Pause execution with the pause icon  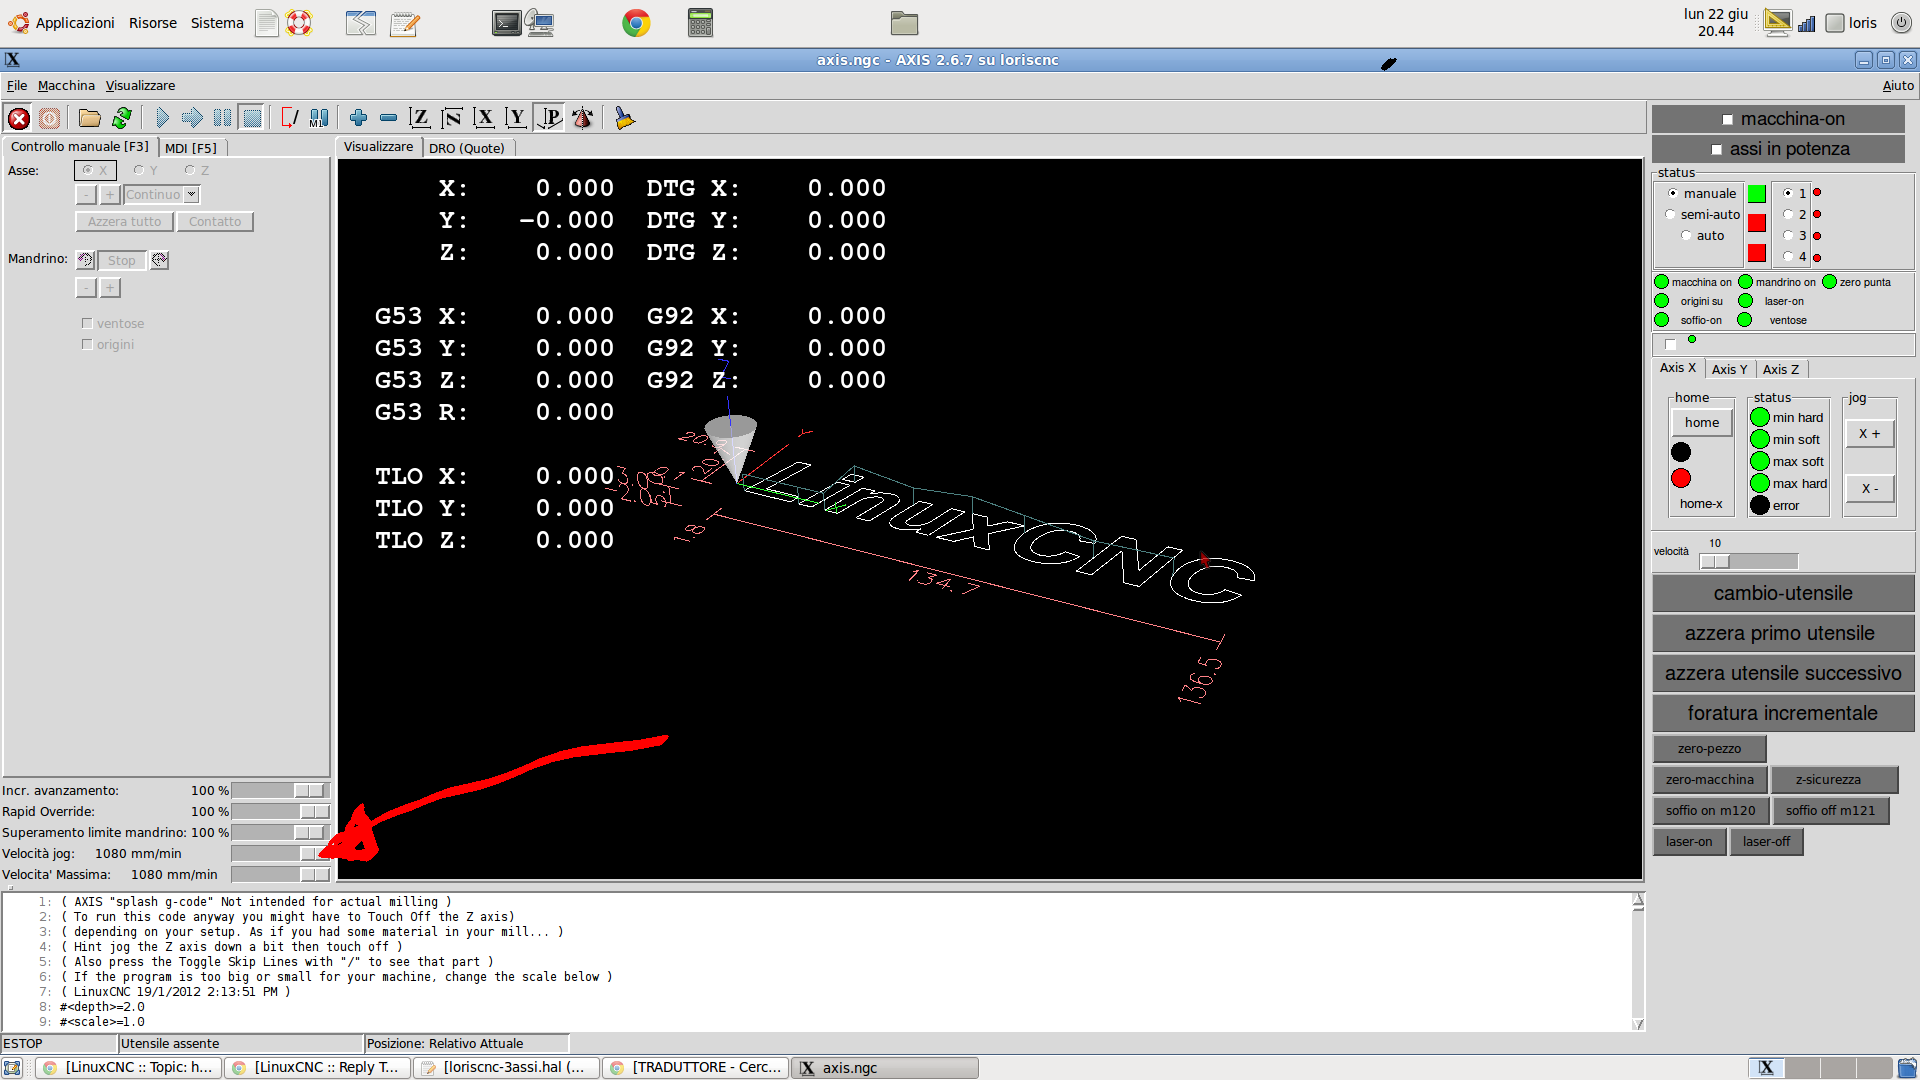pyautogui.click(x=222, y=119)
